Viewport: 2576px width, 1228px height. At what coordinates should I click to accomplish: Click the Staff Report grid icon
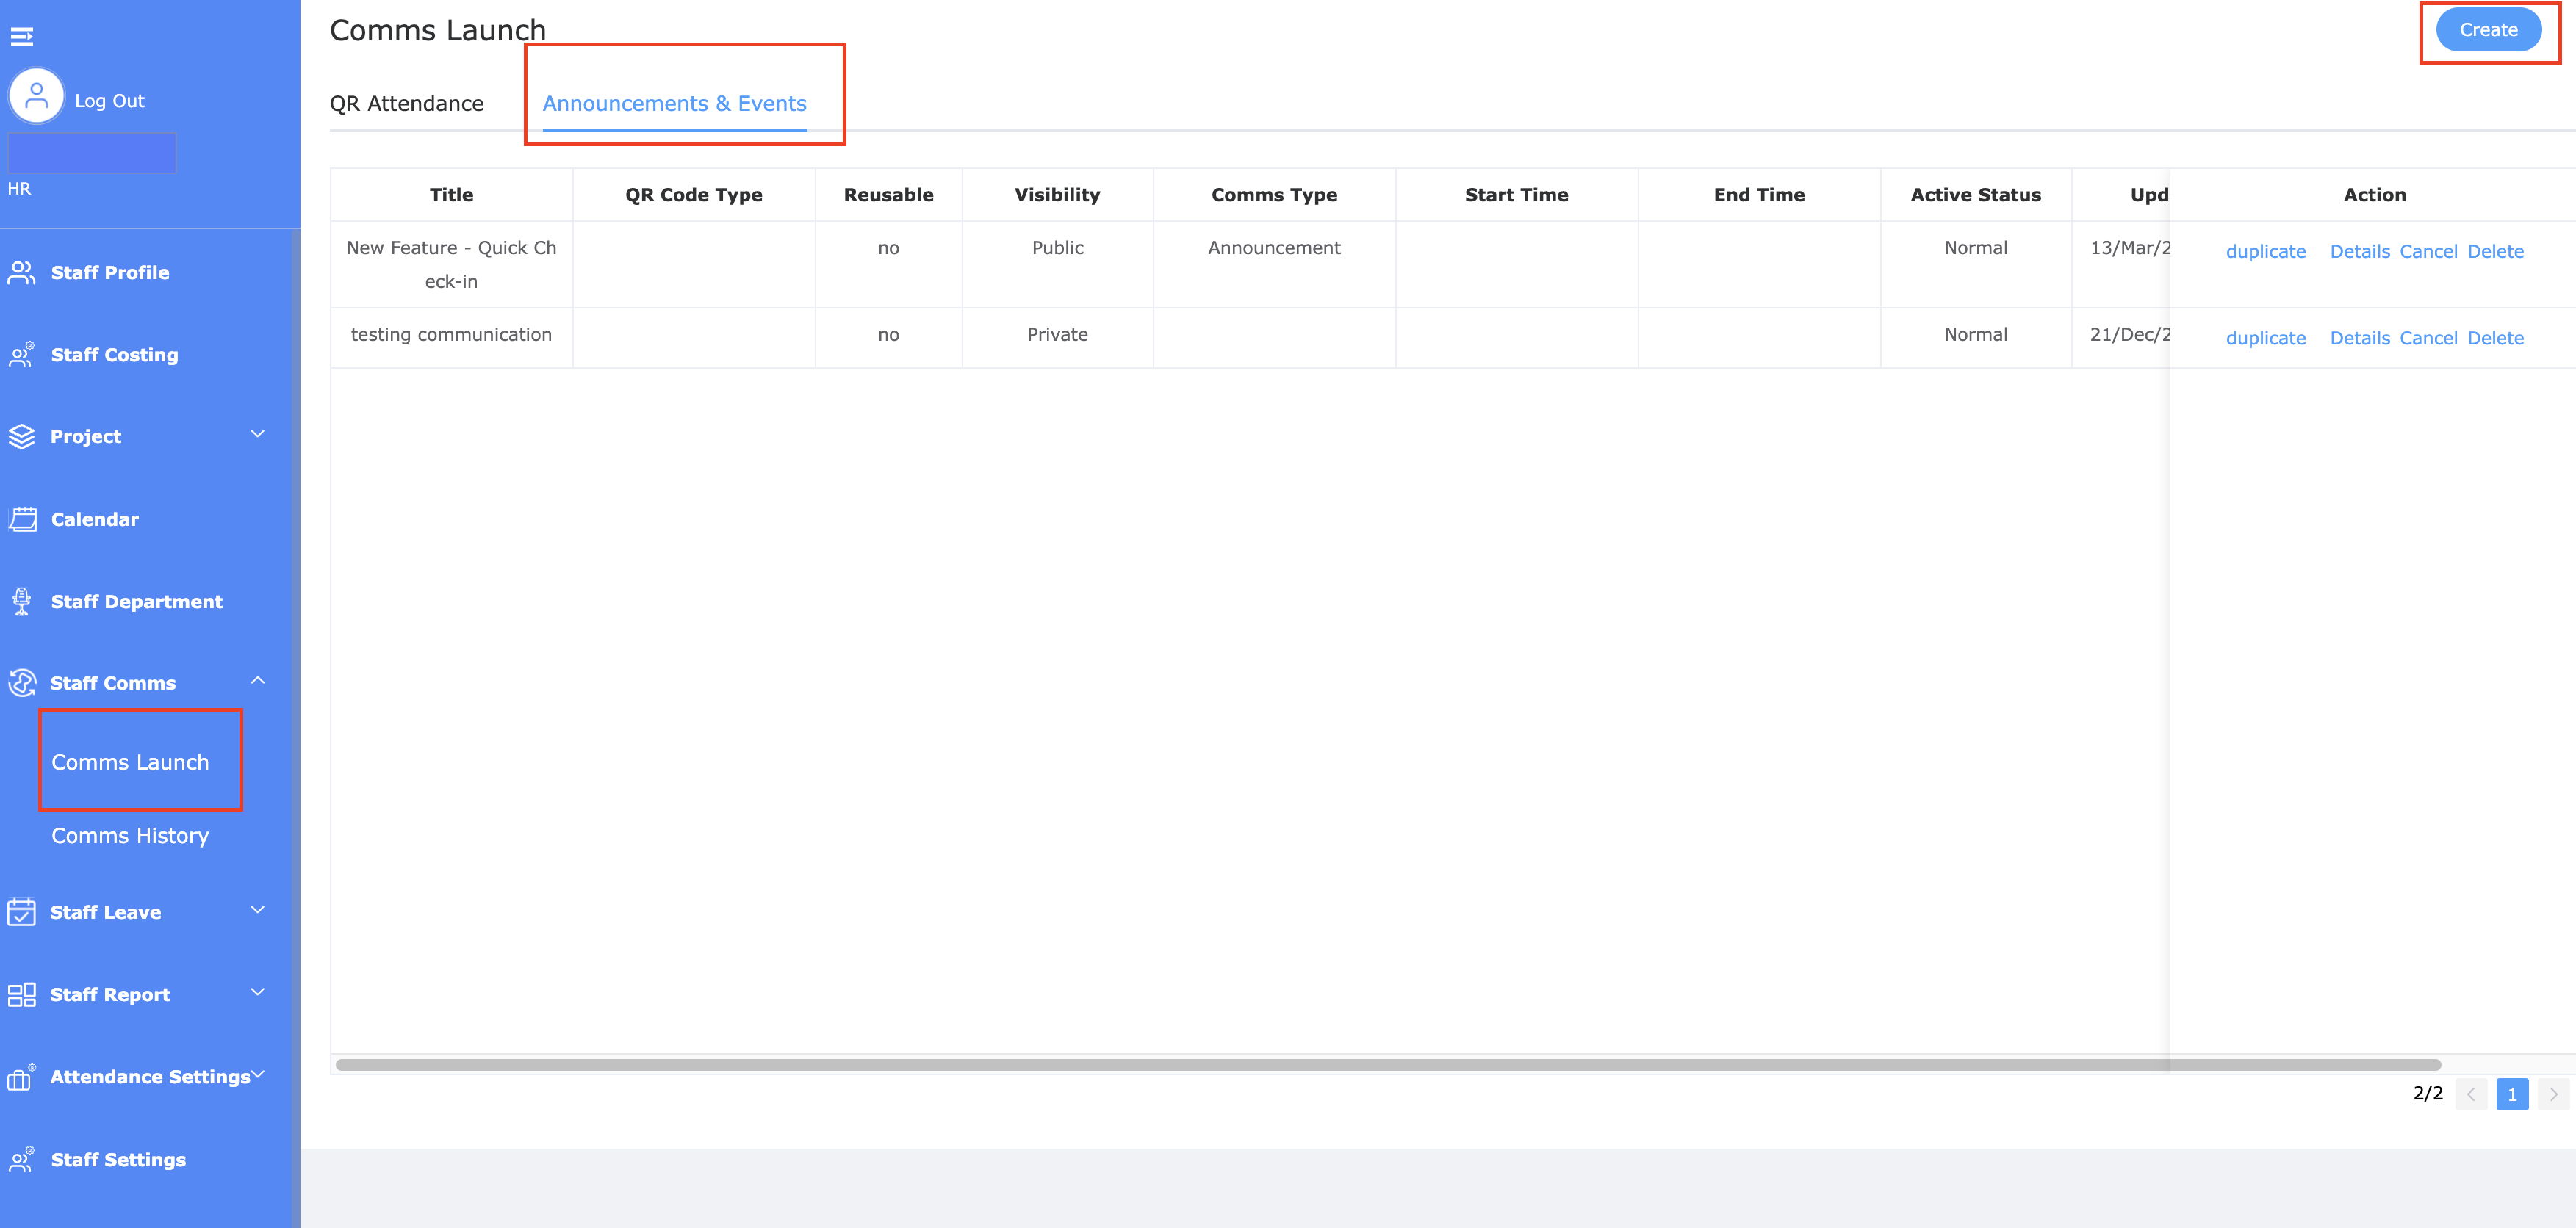tap(21, 994)
